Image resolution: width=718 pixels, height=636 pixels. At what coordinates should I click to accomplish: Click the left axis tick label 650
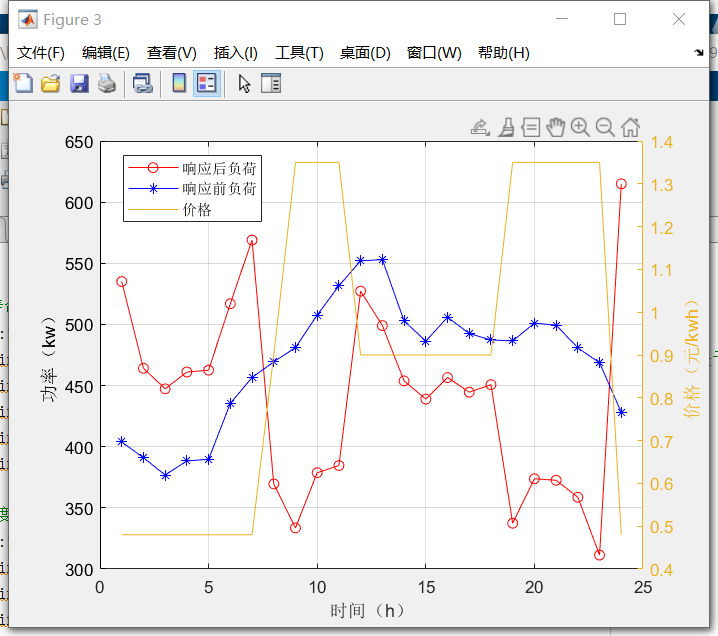tap(79, 142)
